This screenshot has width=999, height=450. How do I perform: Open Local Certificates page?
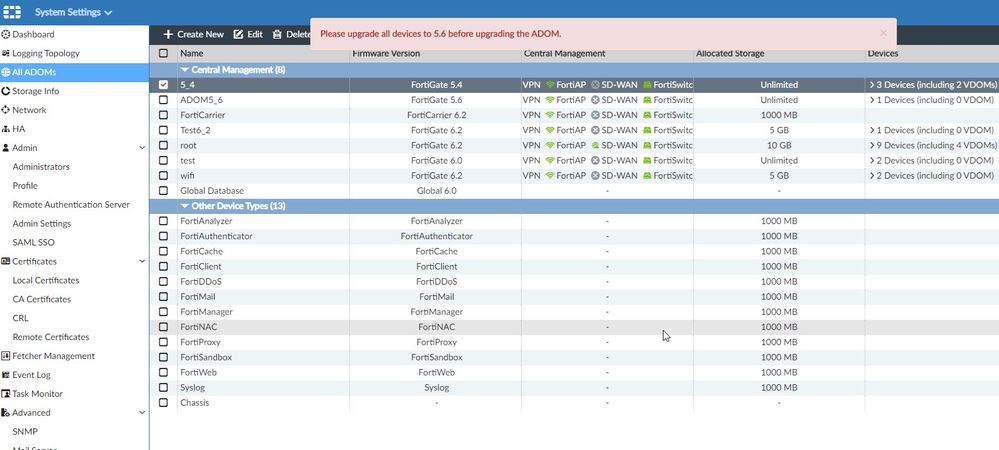(x=46, y=280)
